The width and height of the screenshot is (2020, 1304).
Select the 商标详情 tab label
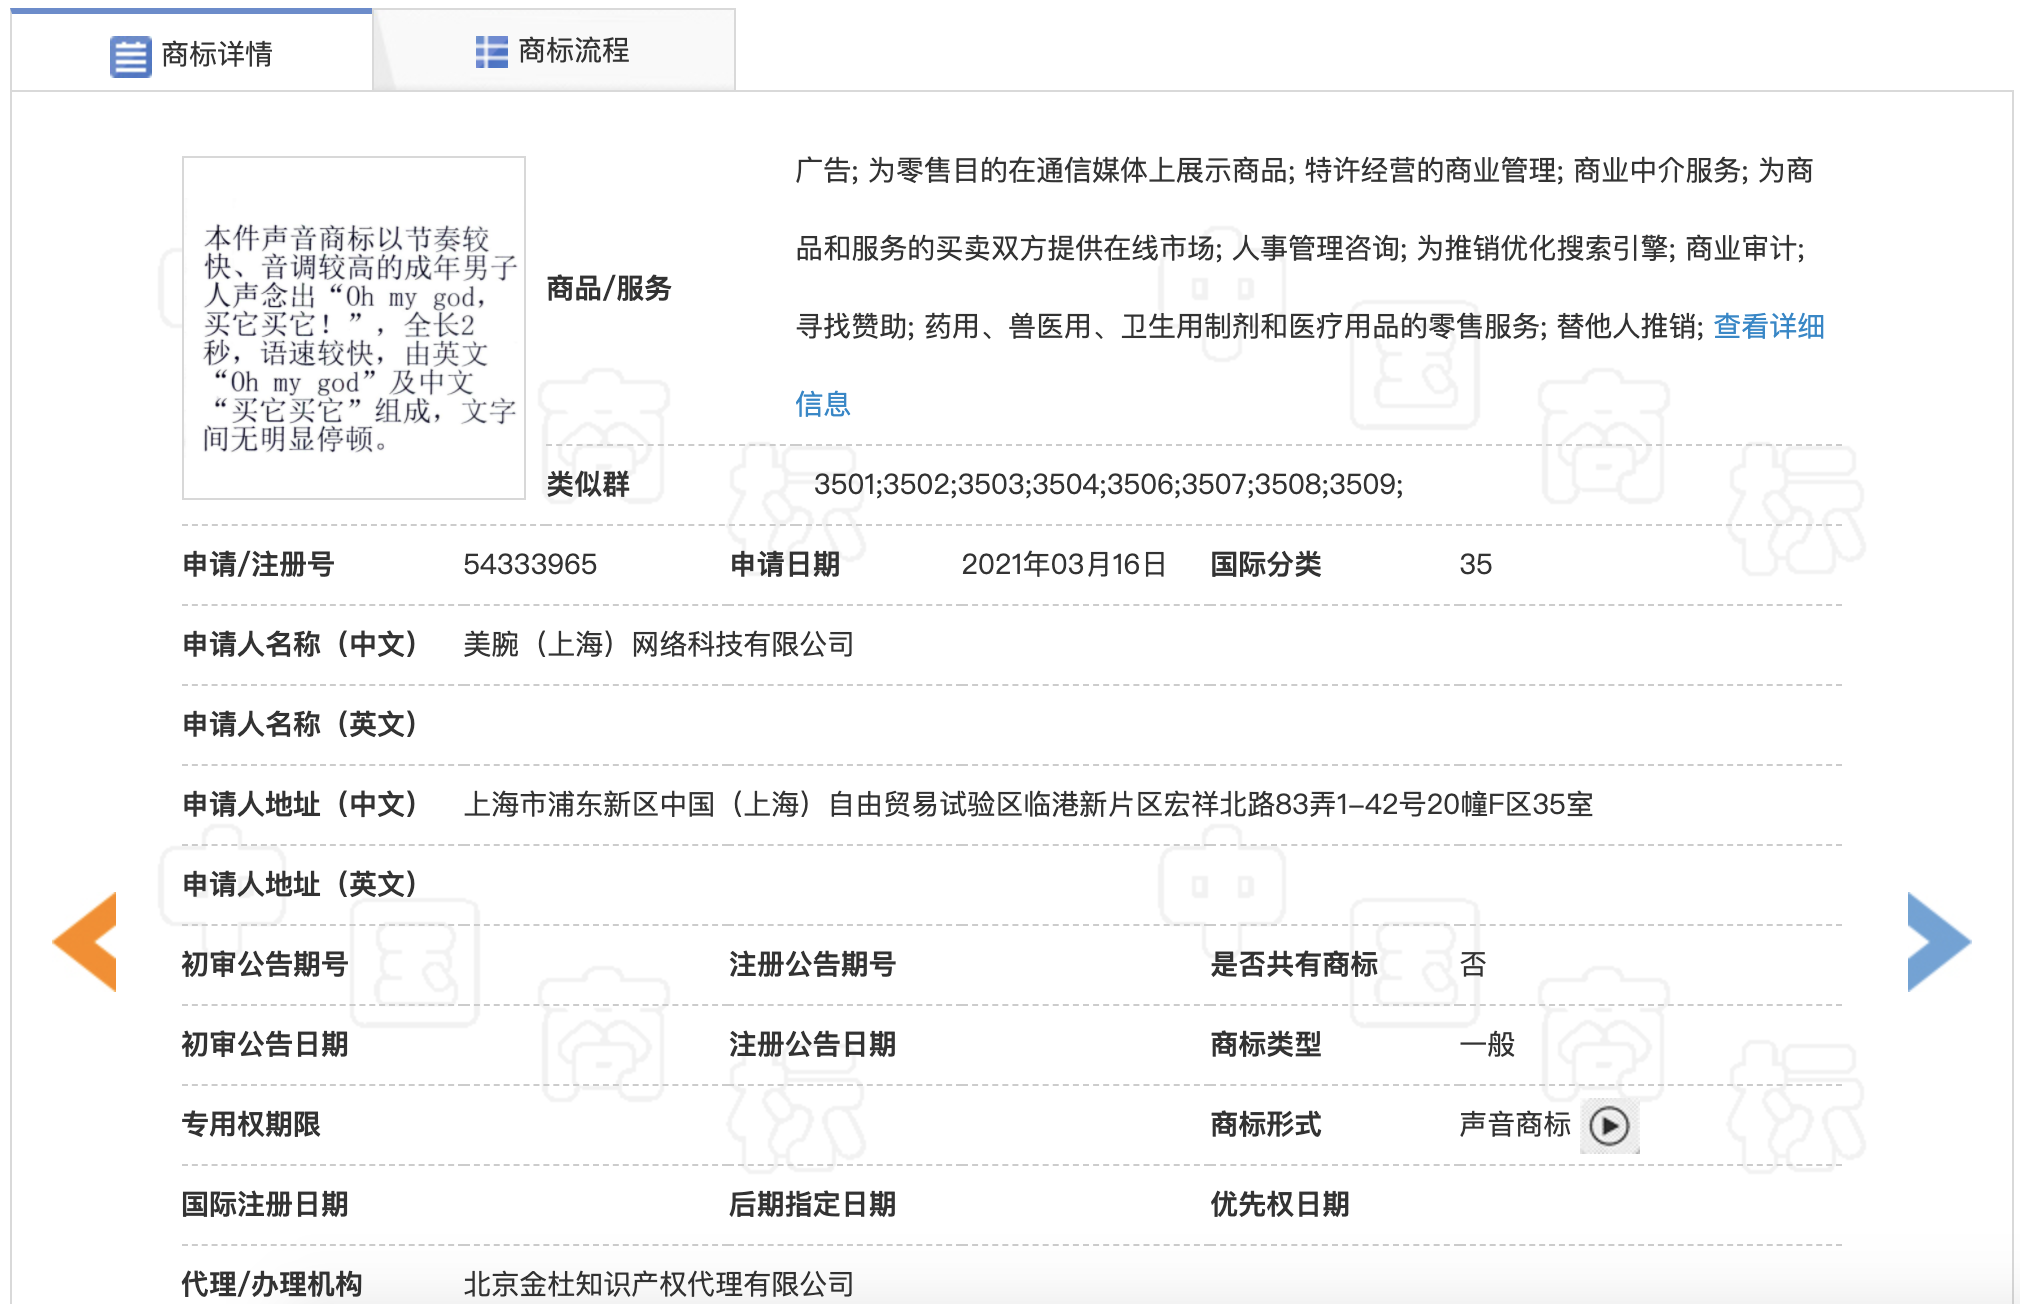click(217, 55)
